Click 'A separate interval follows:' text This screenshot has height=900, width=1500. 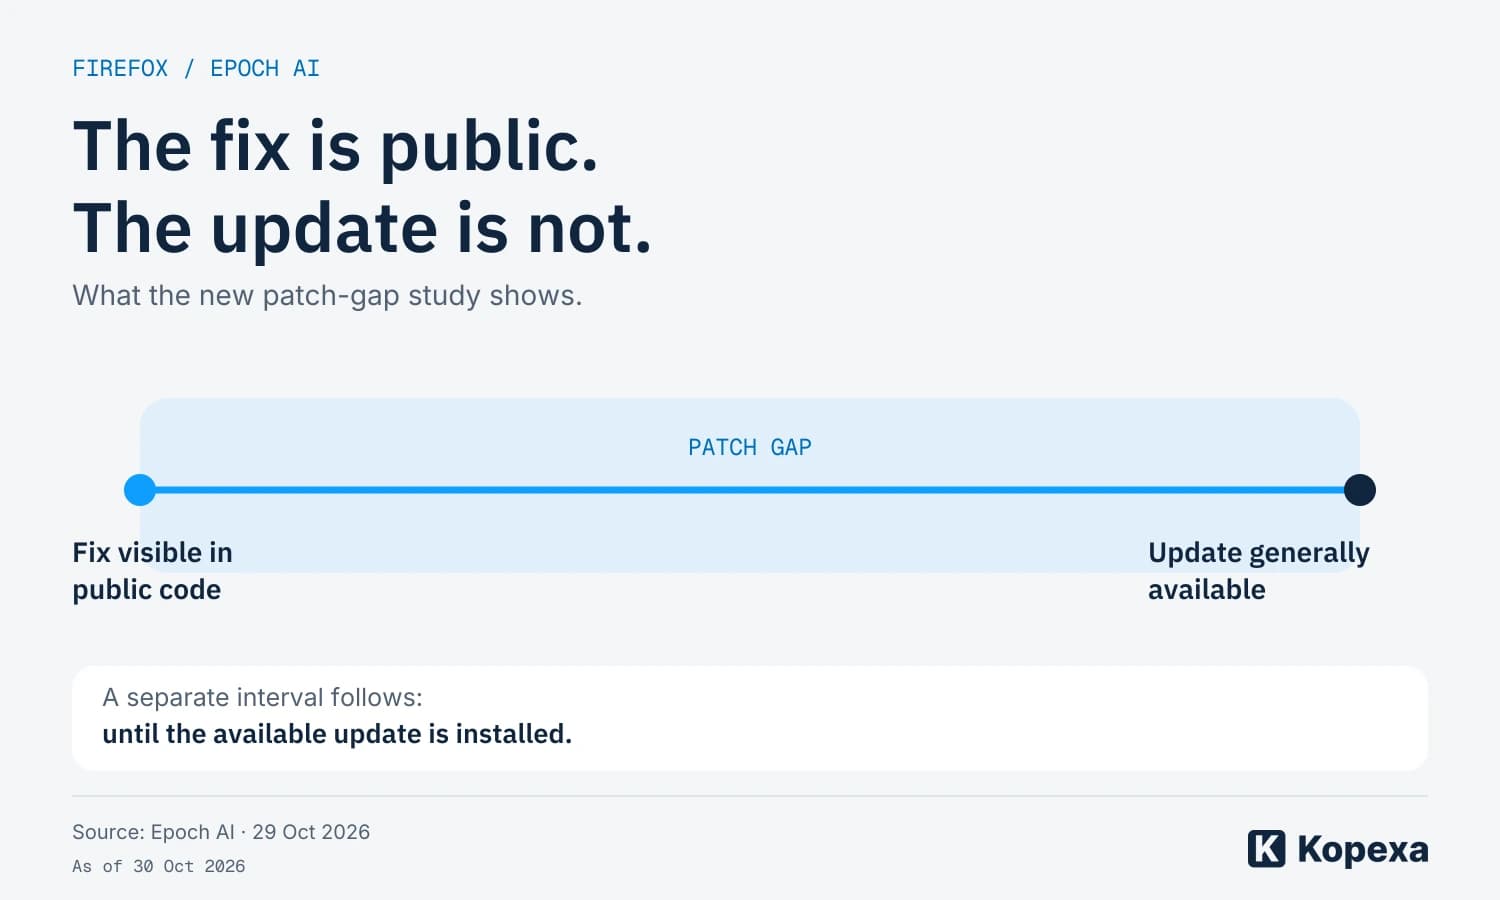pyautogui.click(x=262, y=697)
